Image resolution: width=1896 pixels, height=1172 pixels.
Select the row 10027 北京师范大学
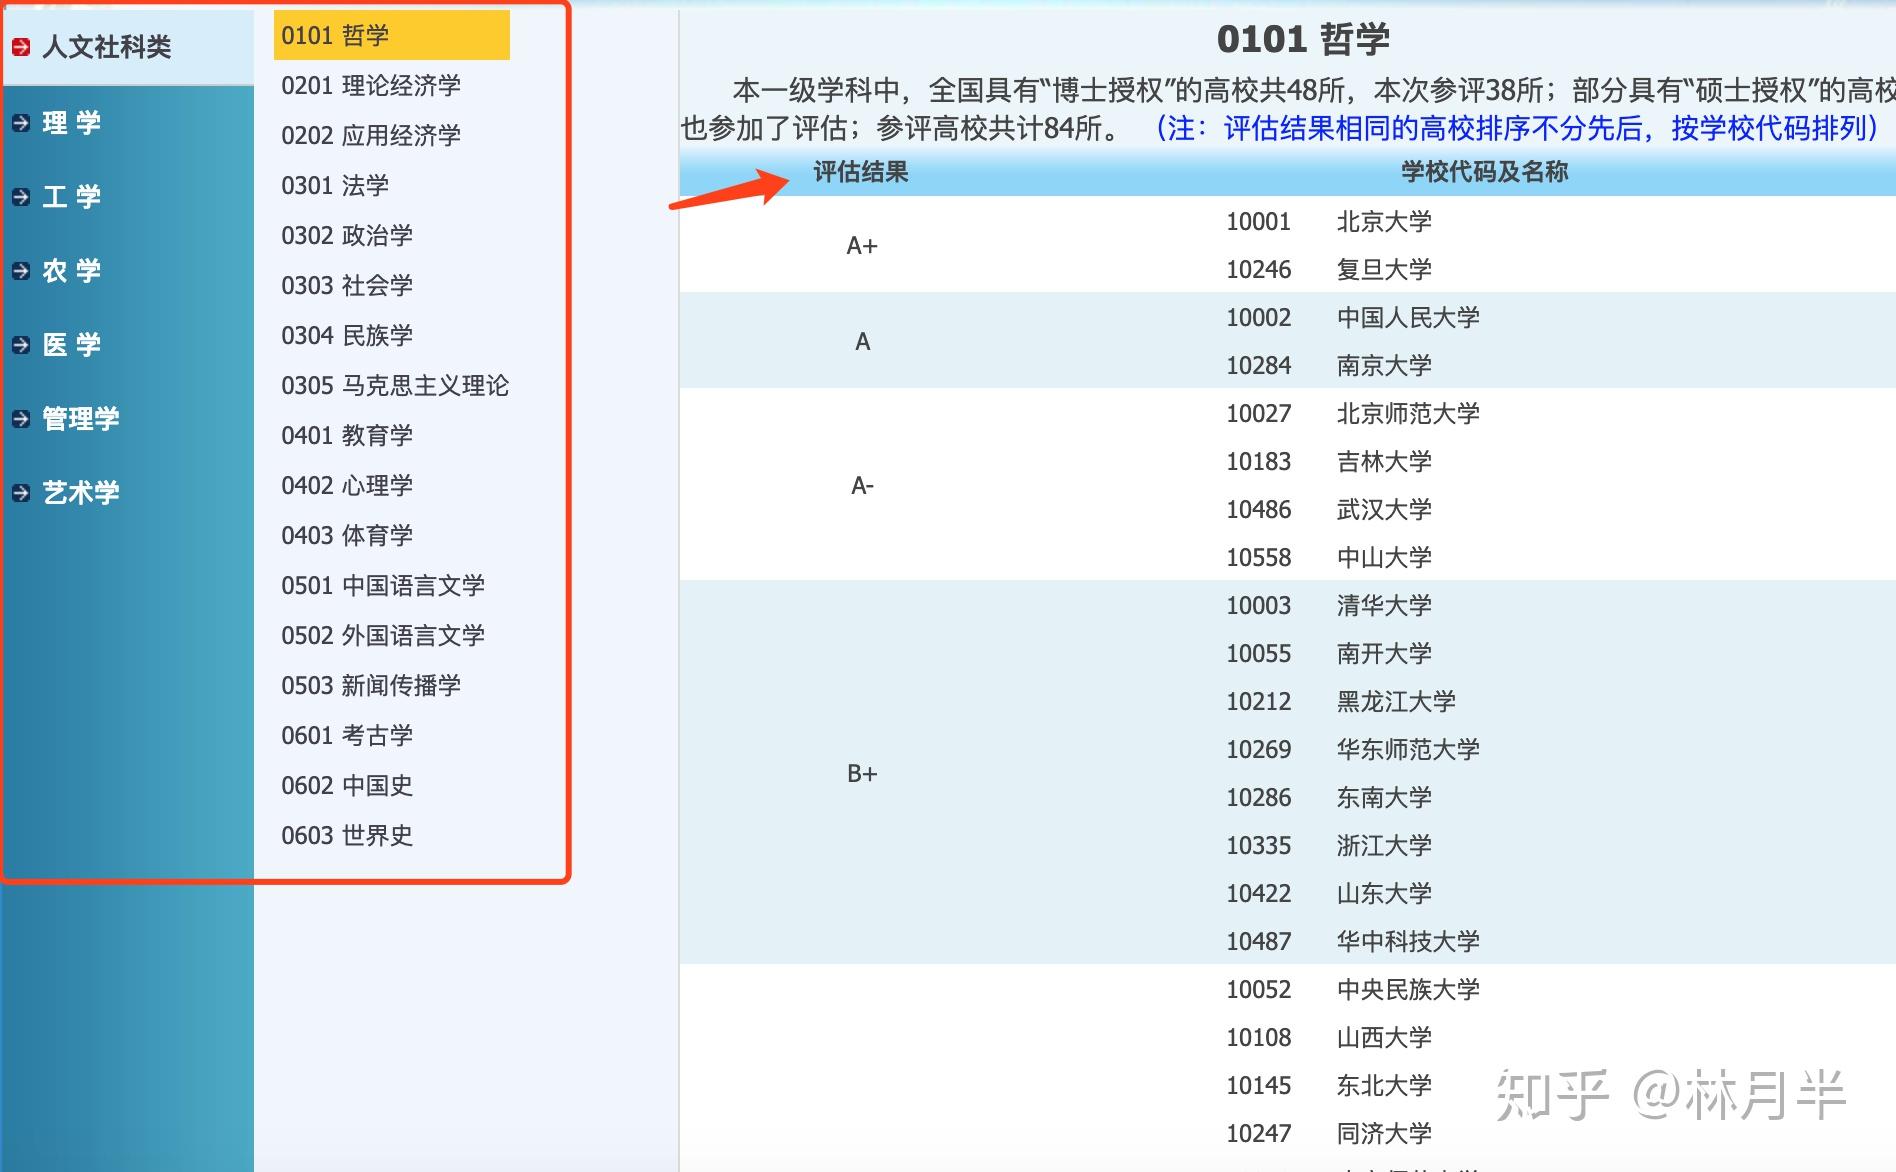point(1353,413)
